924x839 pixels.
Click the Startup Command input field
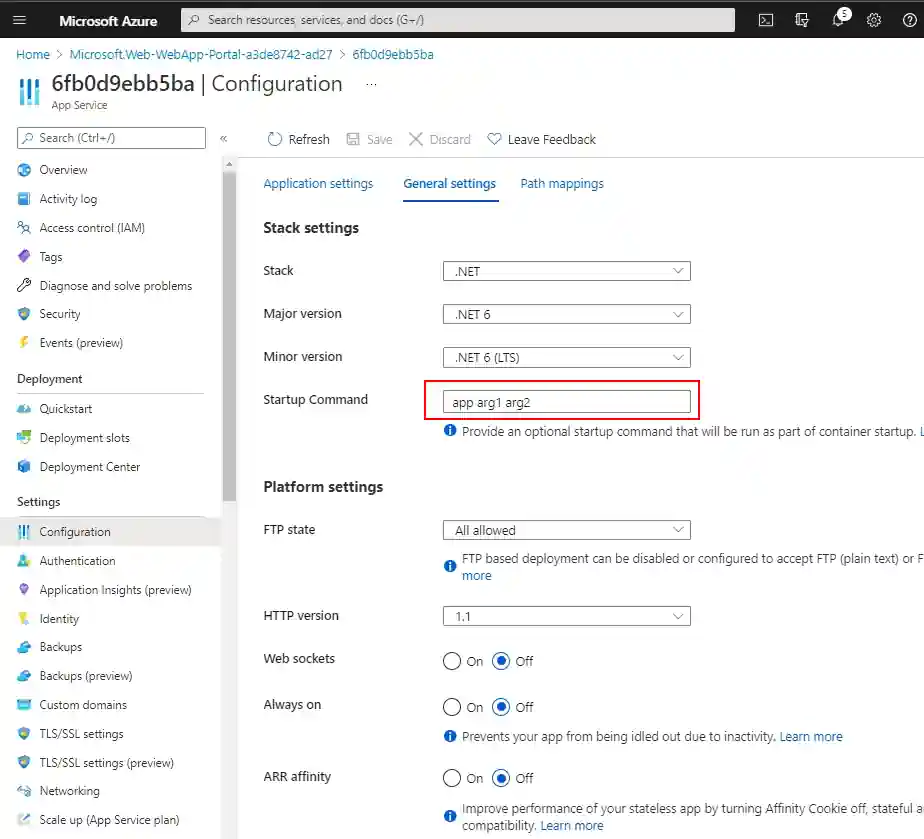[x=566, y=402]
